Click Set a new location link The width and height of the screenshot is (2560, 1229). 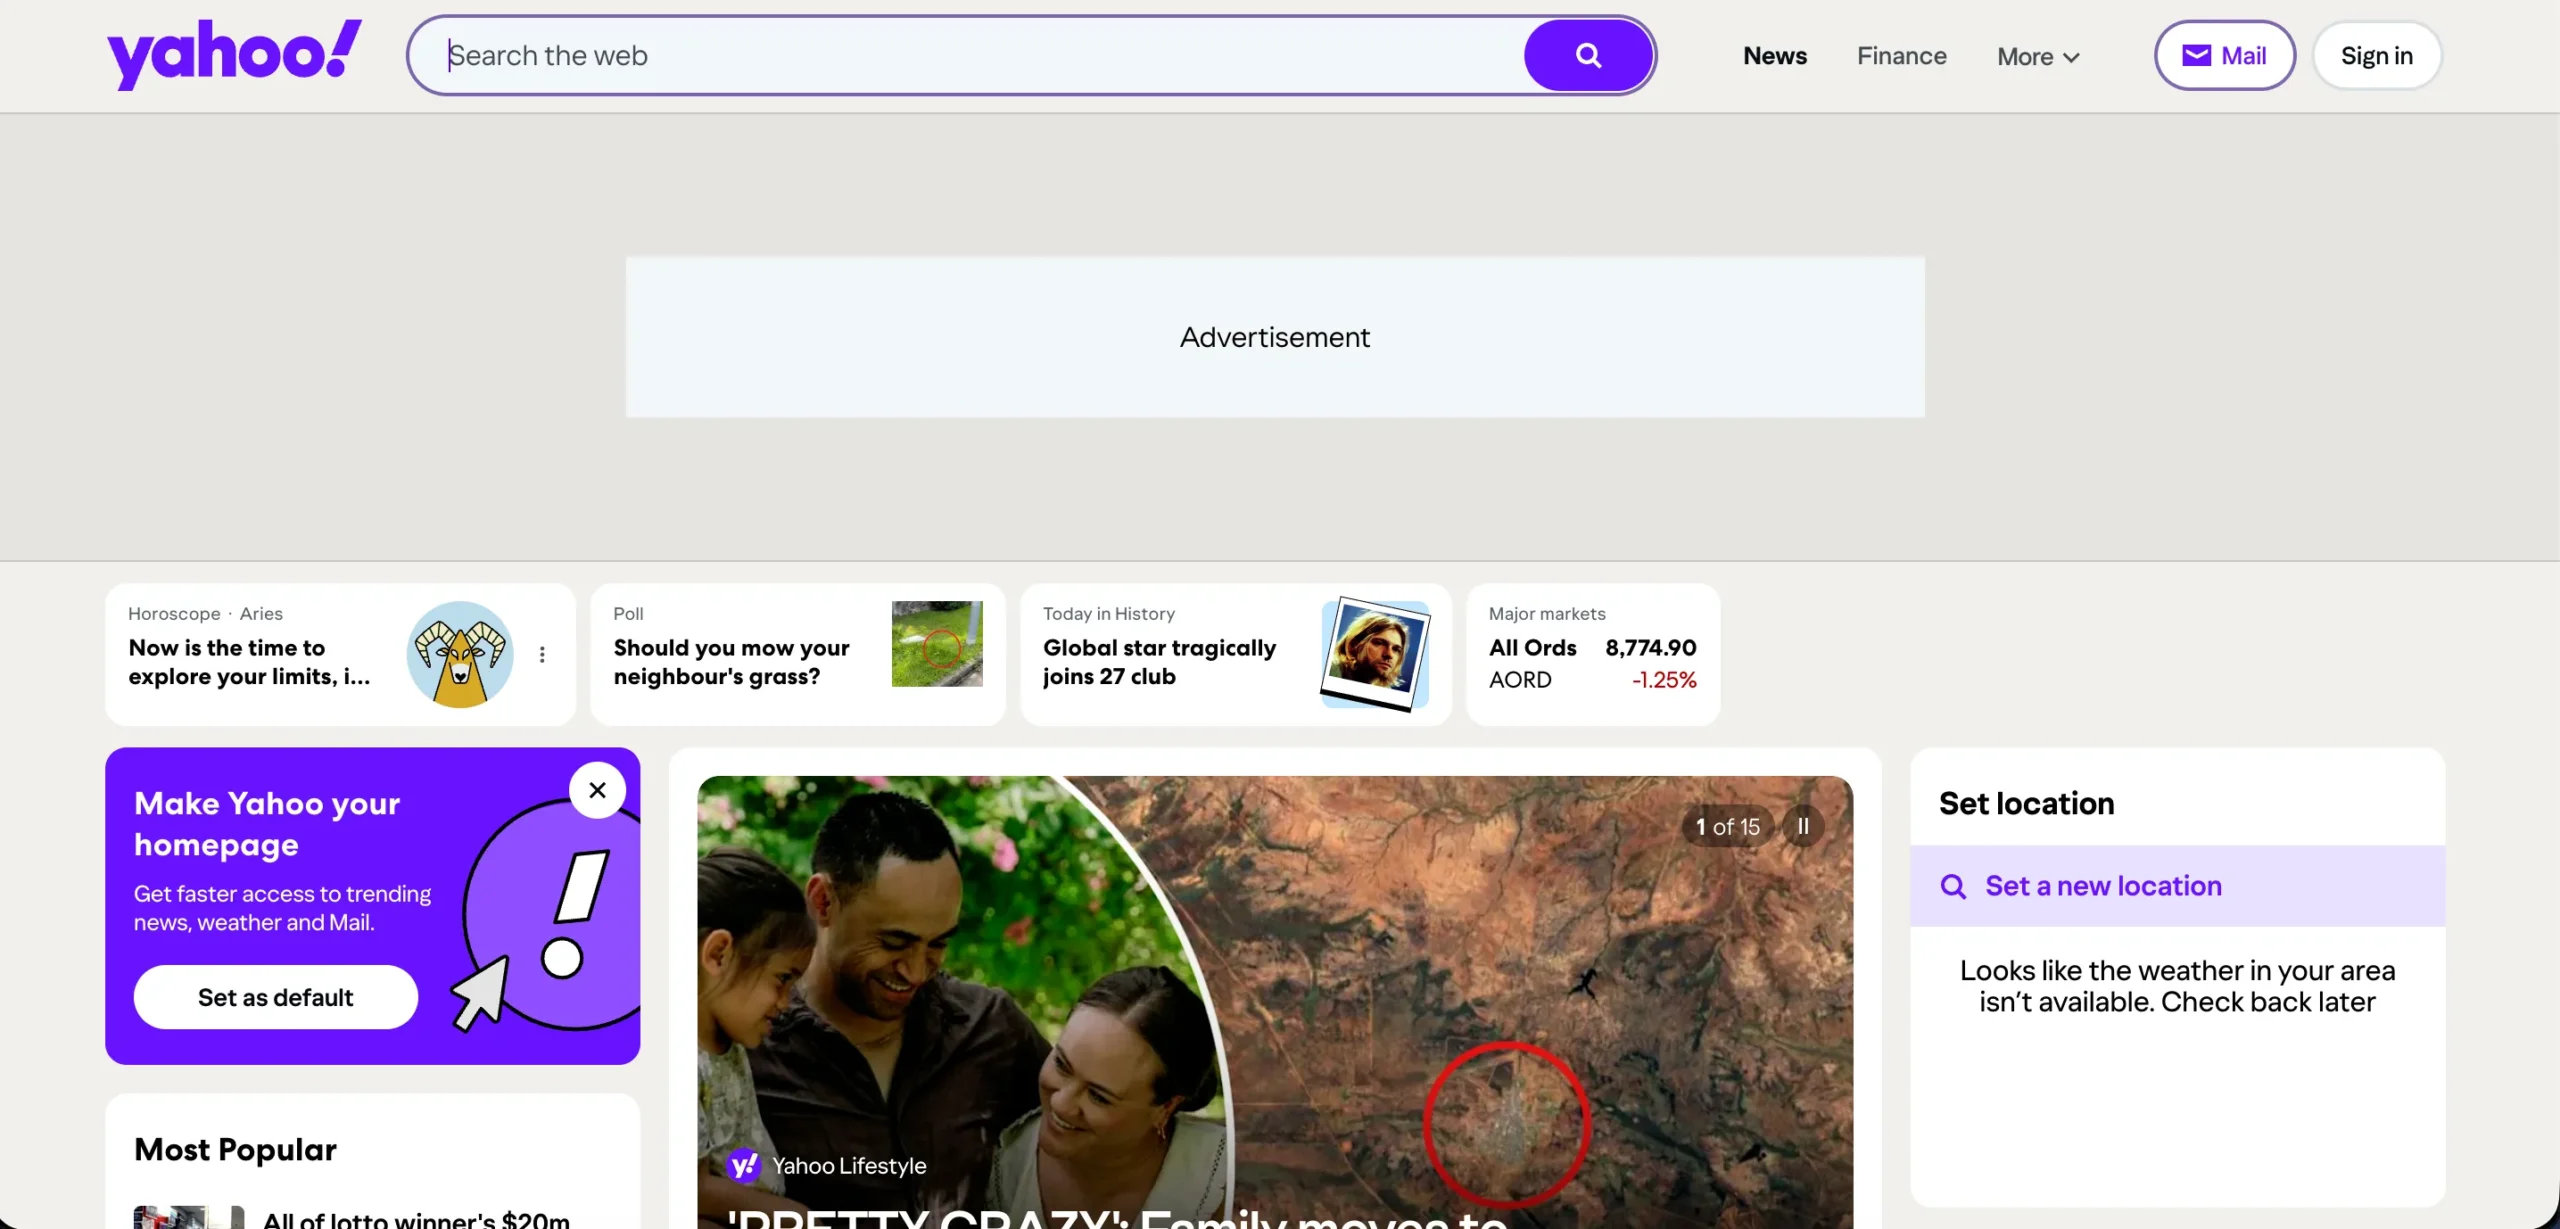(x=2103, y=886)
